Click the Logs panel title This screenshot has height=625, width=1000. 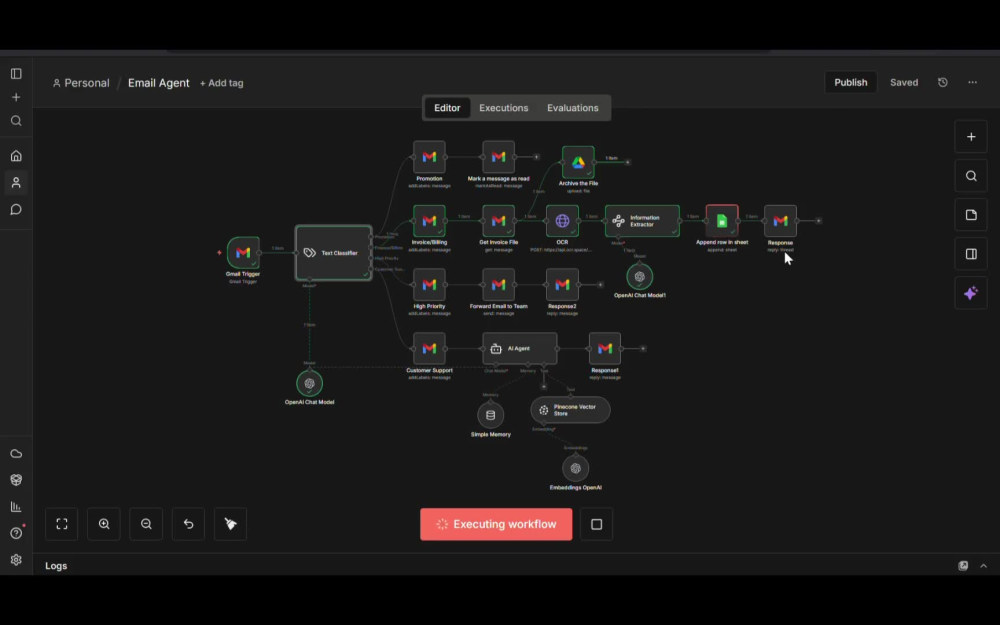[56, 566]
